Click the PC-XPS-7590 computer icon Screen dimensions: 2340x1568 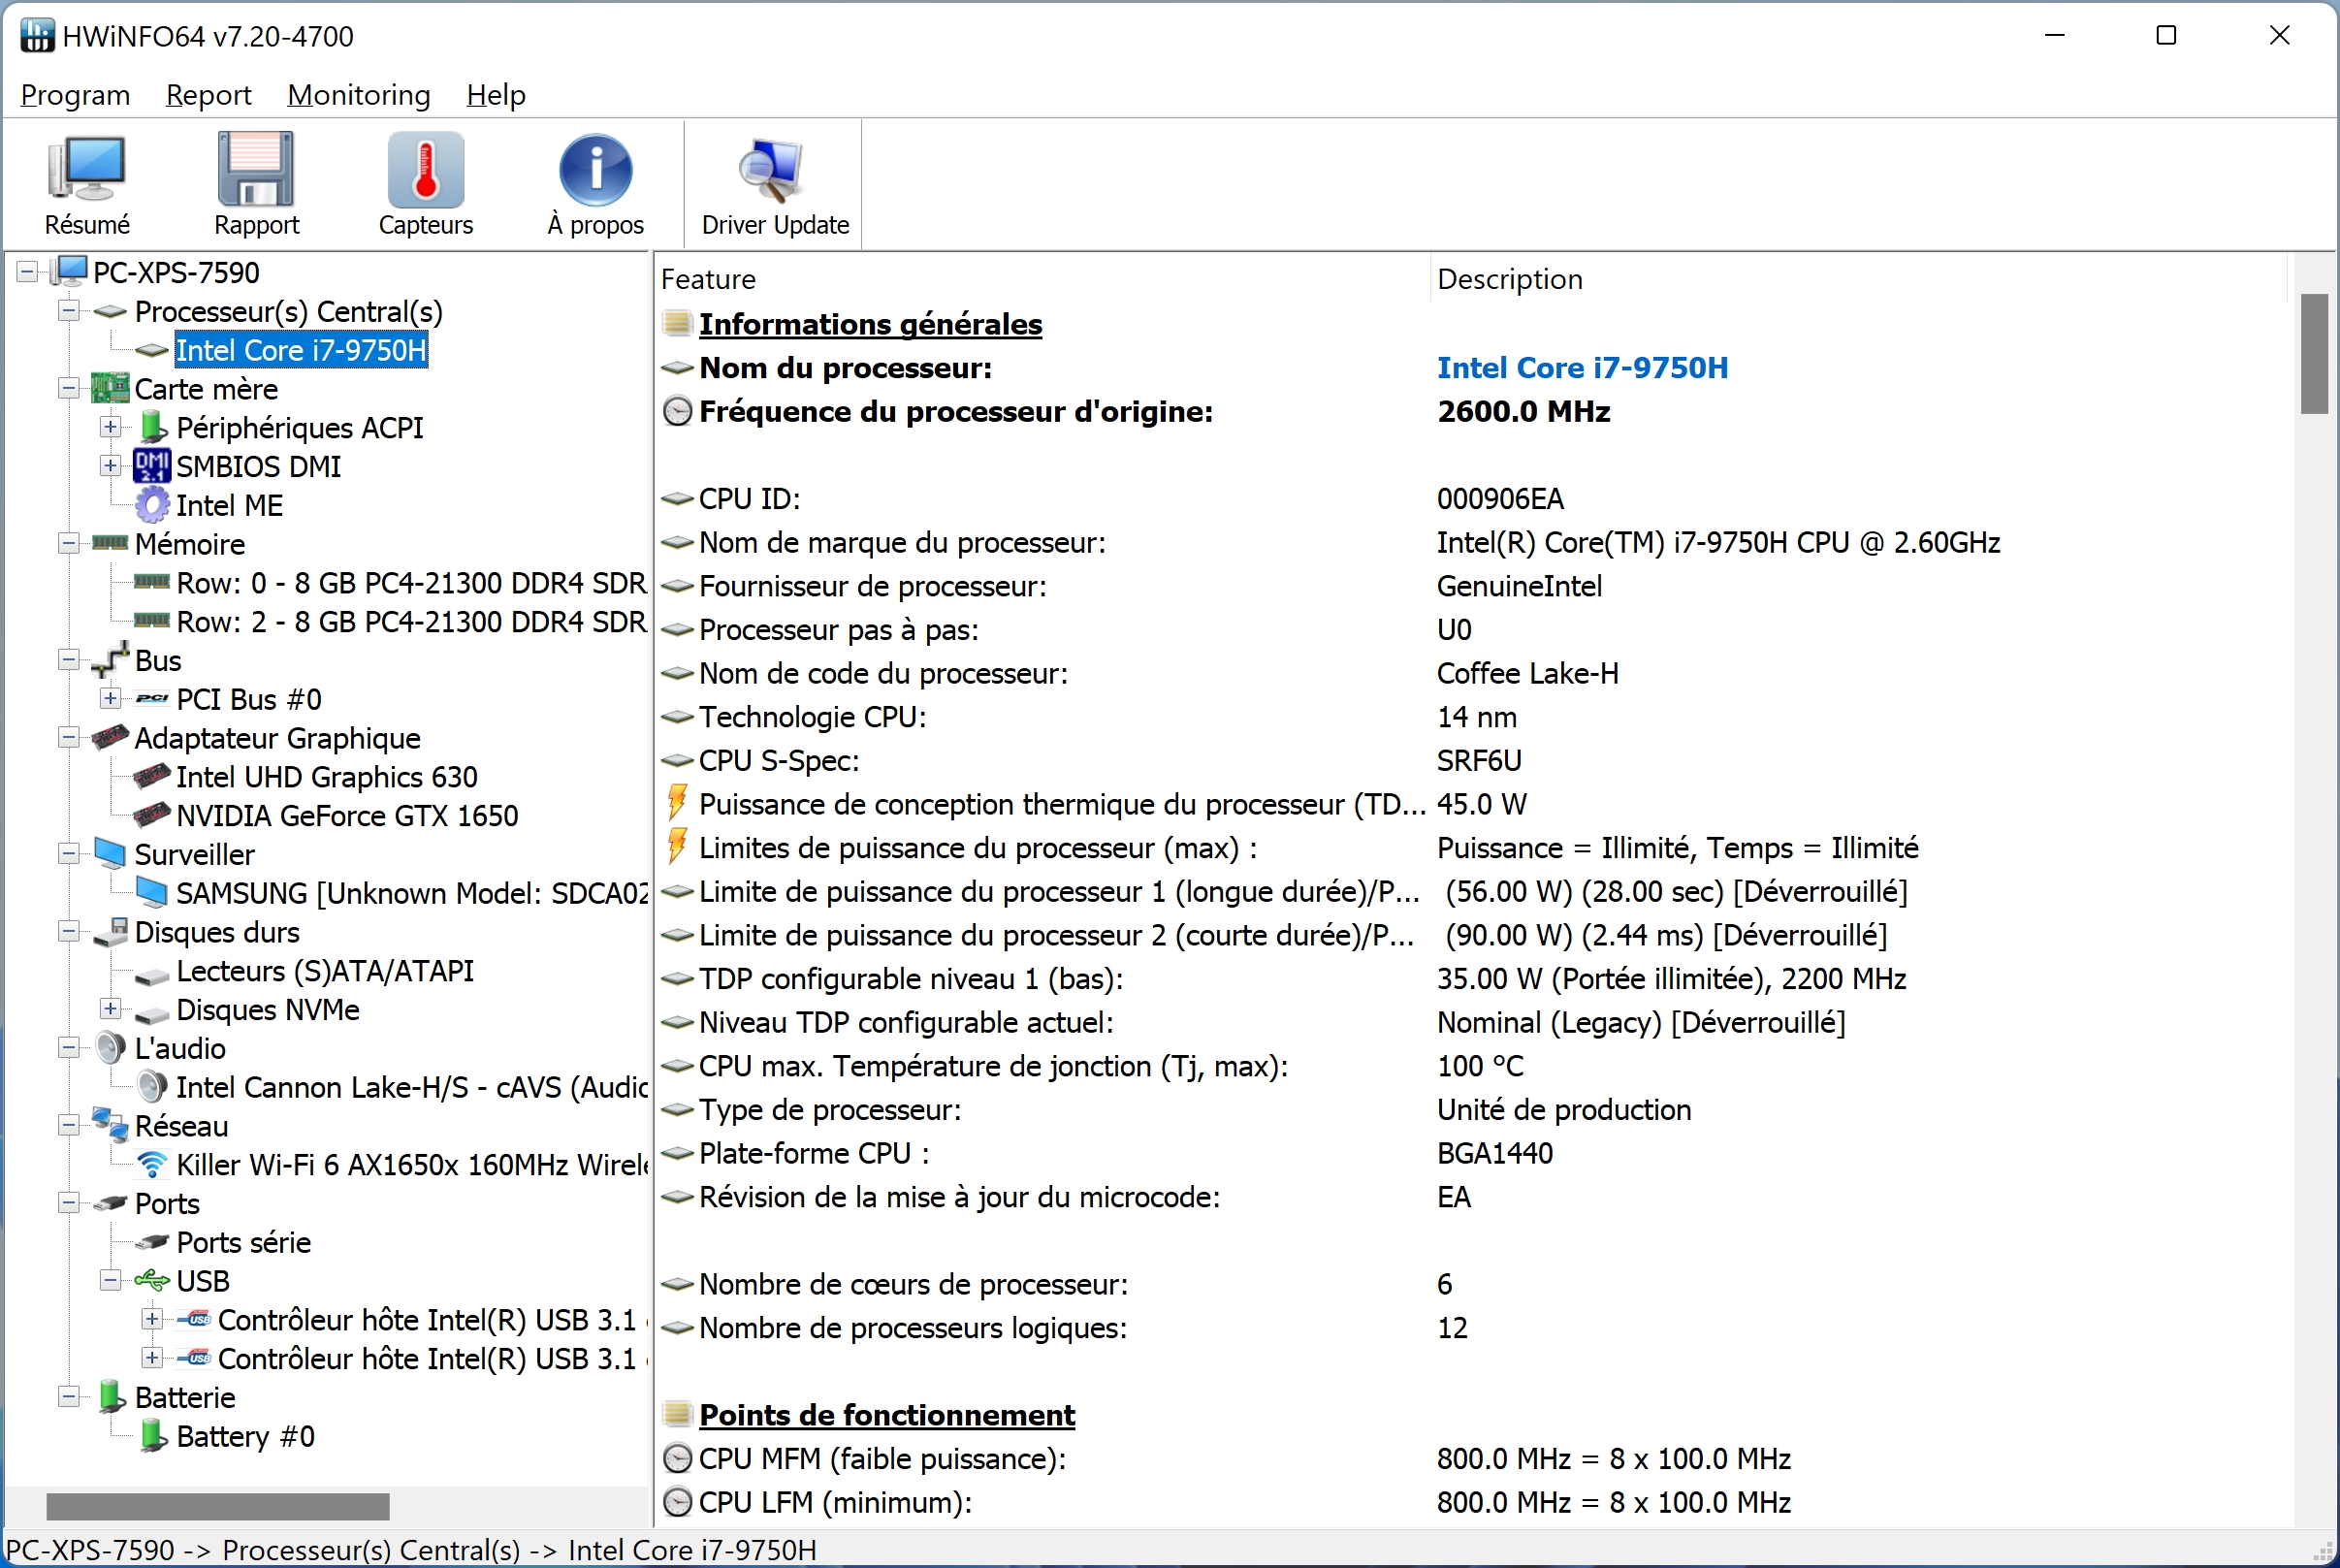pyautogui.click(x=70, y=271)
